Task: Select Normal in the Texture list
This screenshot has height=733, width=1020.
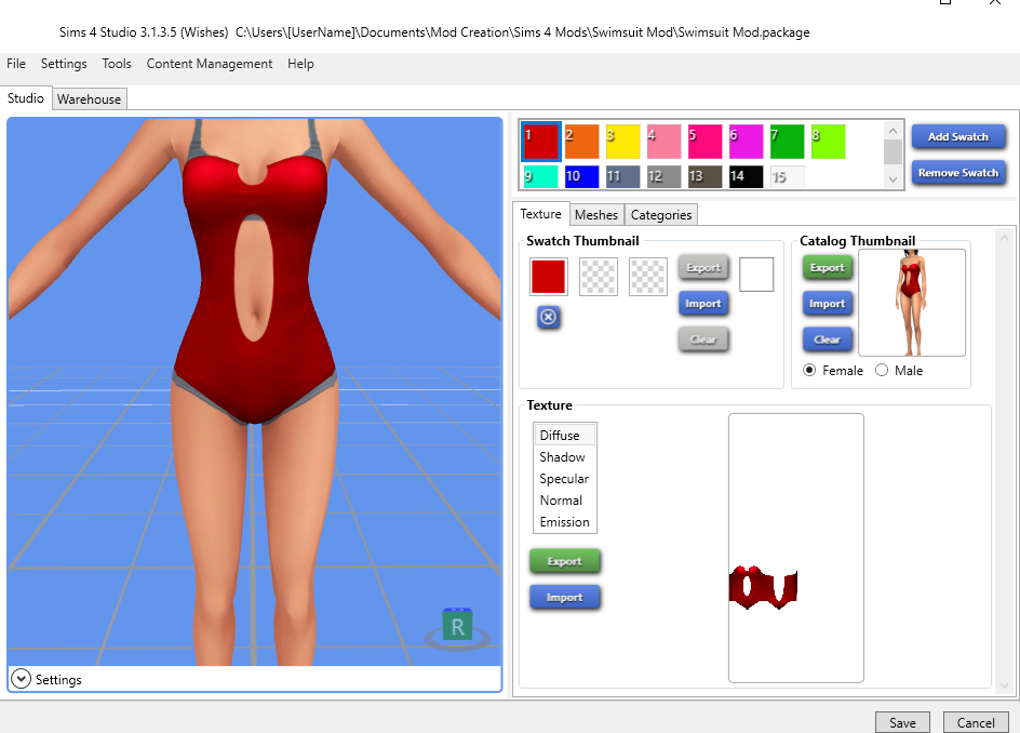Action: click(562, 500)
